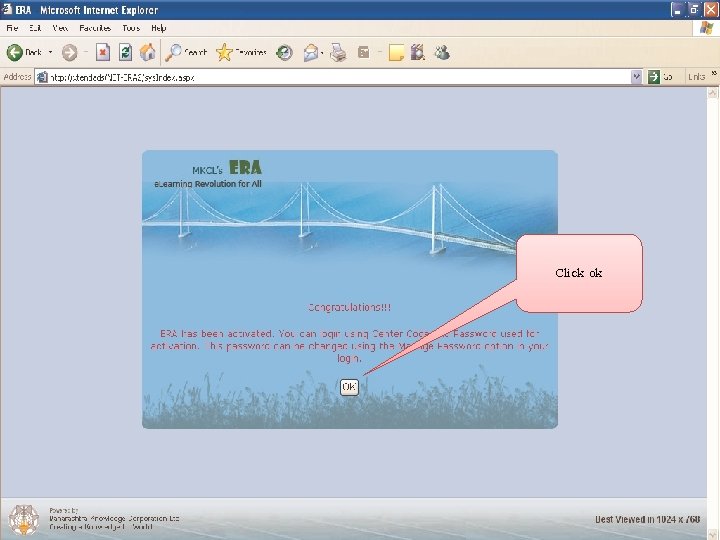Image resolution: width=720 pixels, height=540 pixels.
Task: Expand the Links toolbar chevron
Action: (x=714, y=73)
